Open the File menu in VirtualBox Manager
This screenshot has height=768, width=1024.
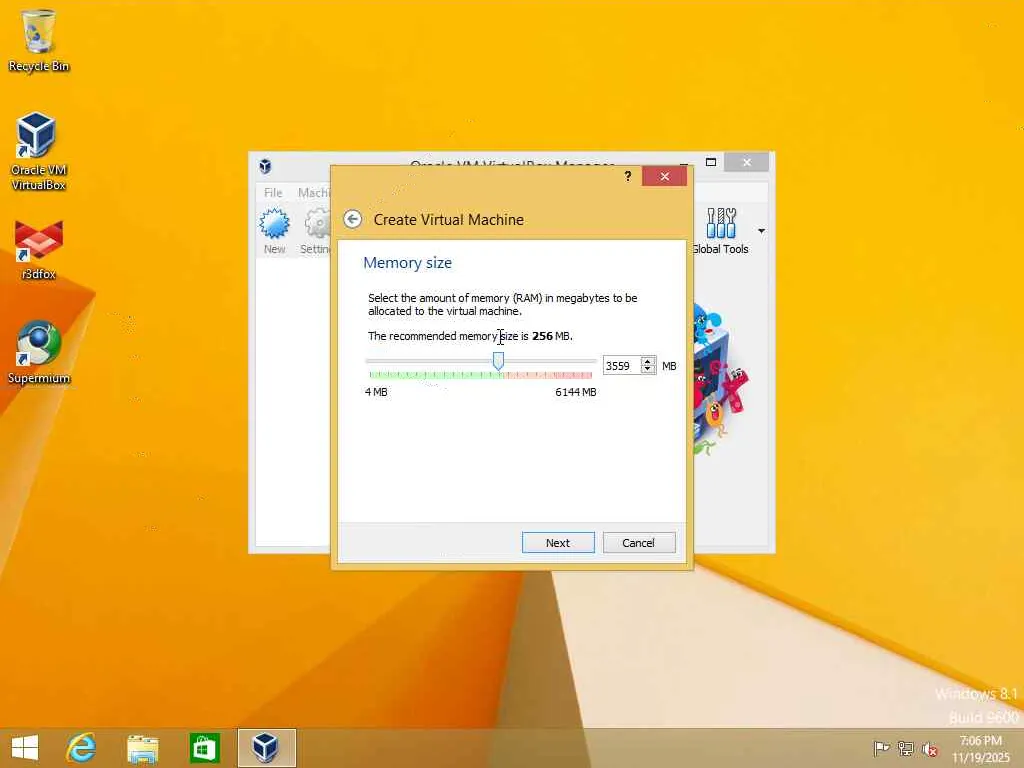coord(273,193)
